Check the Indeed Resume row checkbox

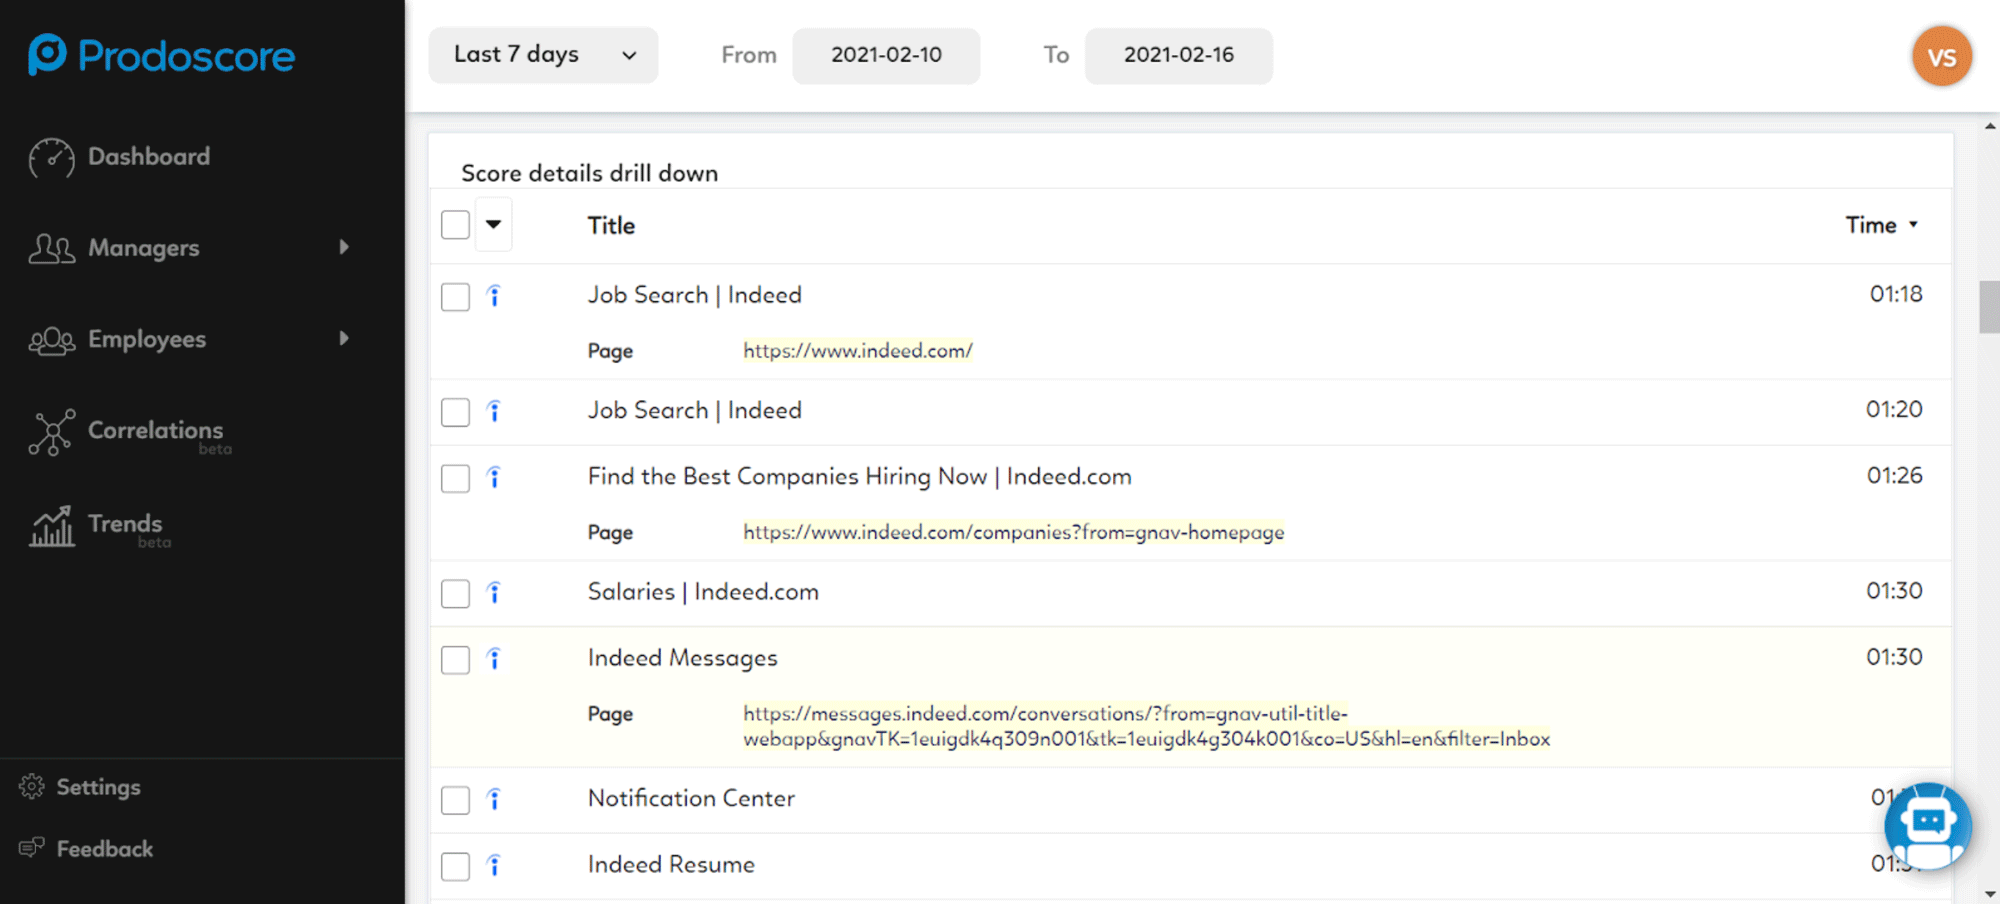click(x=455, y=866)
